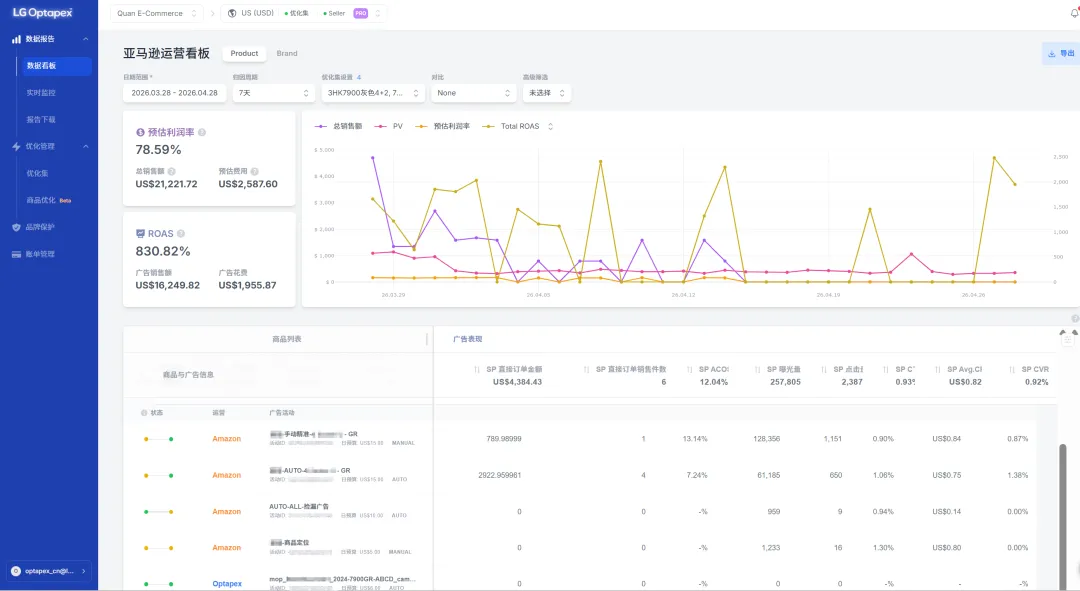Click sort icon for SP 直接订单金额 column

pos(477,370)
